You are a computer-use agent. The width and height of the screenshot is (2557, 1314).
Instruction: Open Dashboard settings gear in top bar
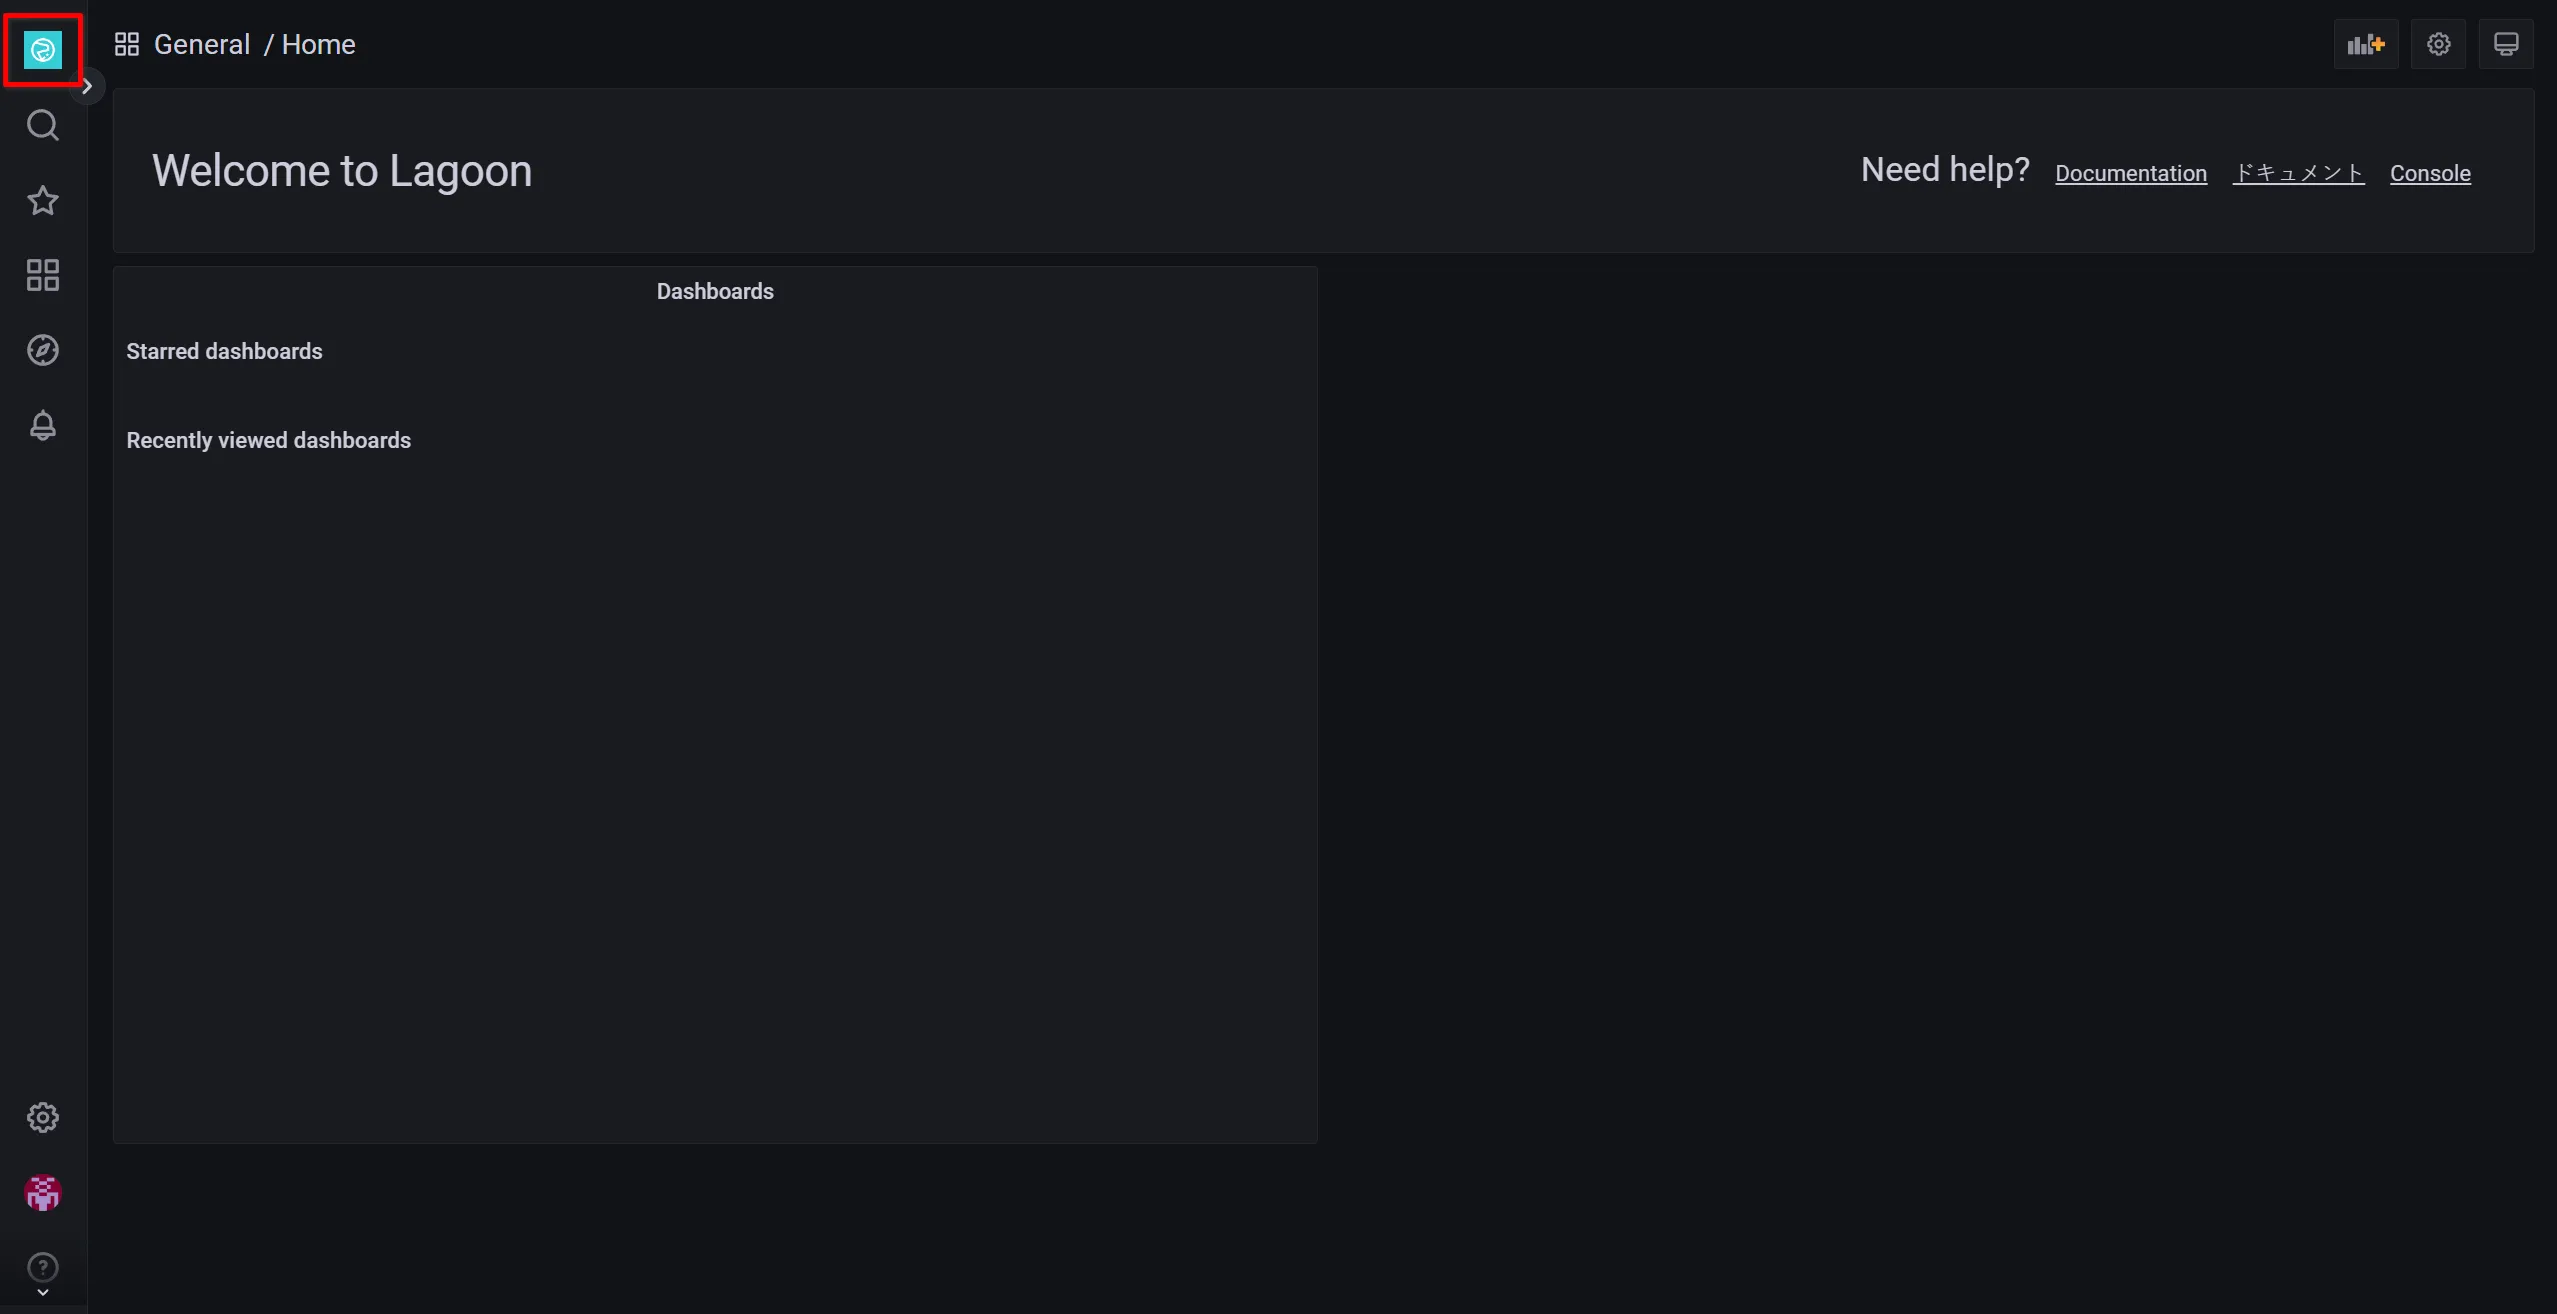(x=2439, y=44)
